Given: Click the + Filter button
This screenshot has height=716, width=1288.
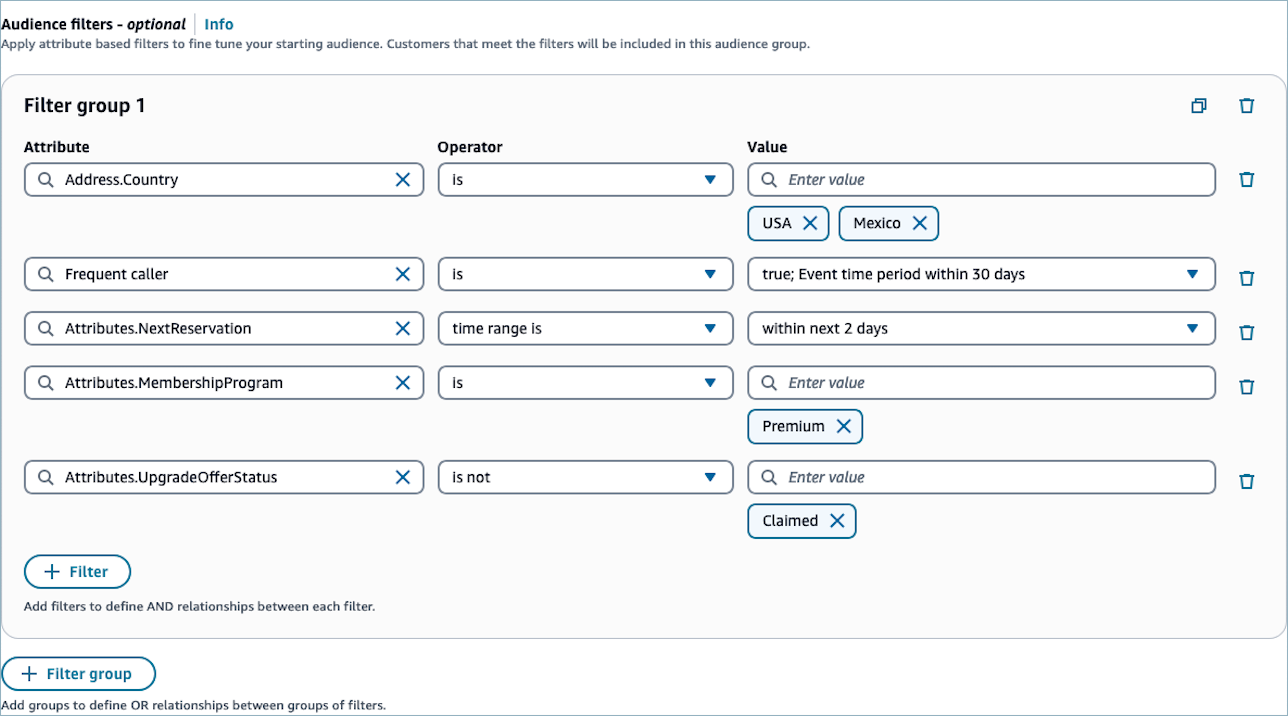Looking at the screenshot, I should pos(77,572).
